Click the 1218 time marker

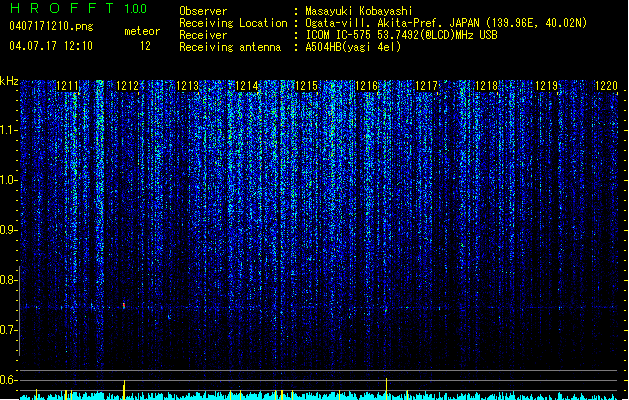486,86
